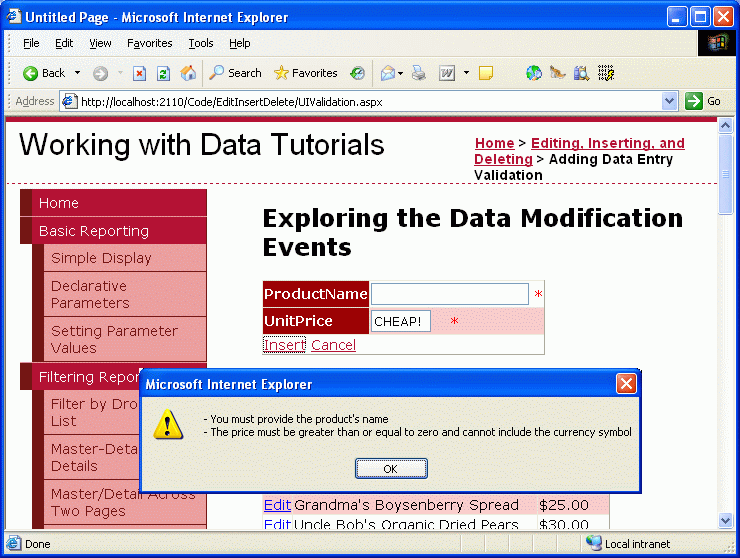
Task: Select Basic Reporting in the sidebar
Action: pyautogui.click(x=113, y=231)
